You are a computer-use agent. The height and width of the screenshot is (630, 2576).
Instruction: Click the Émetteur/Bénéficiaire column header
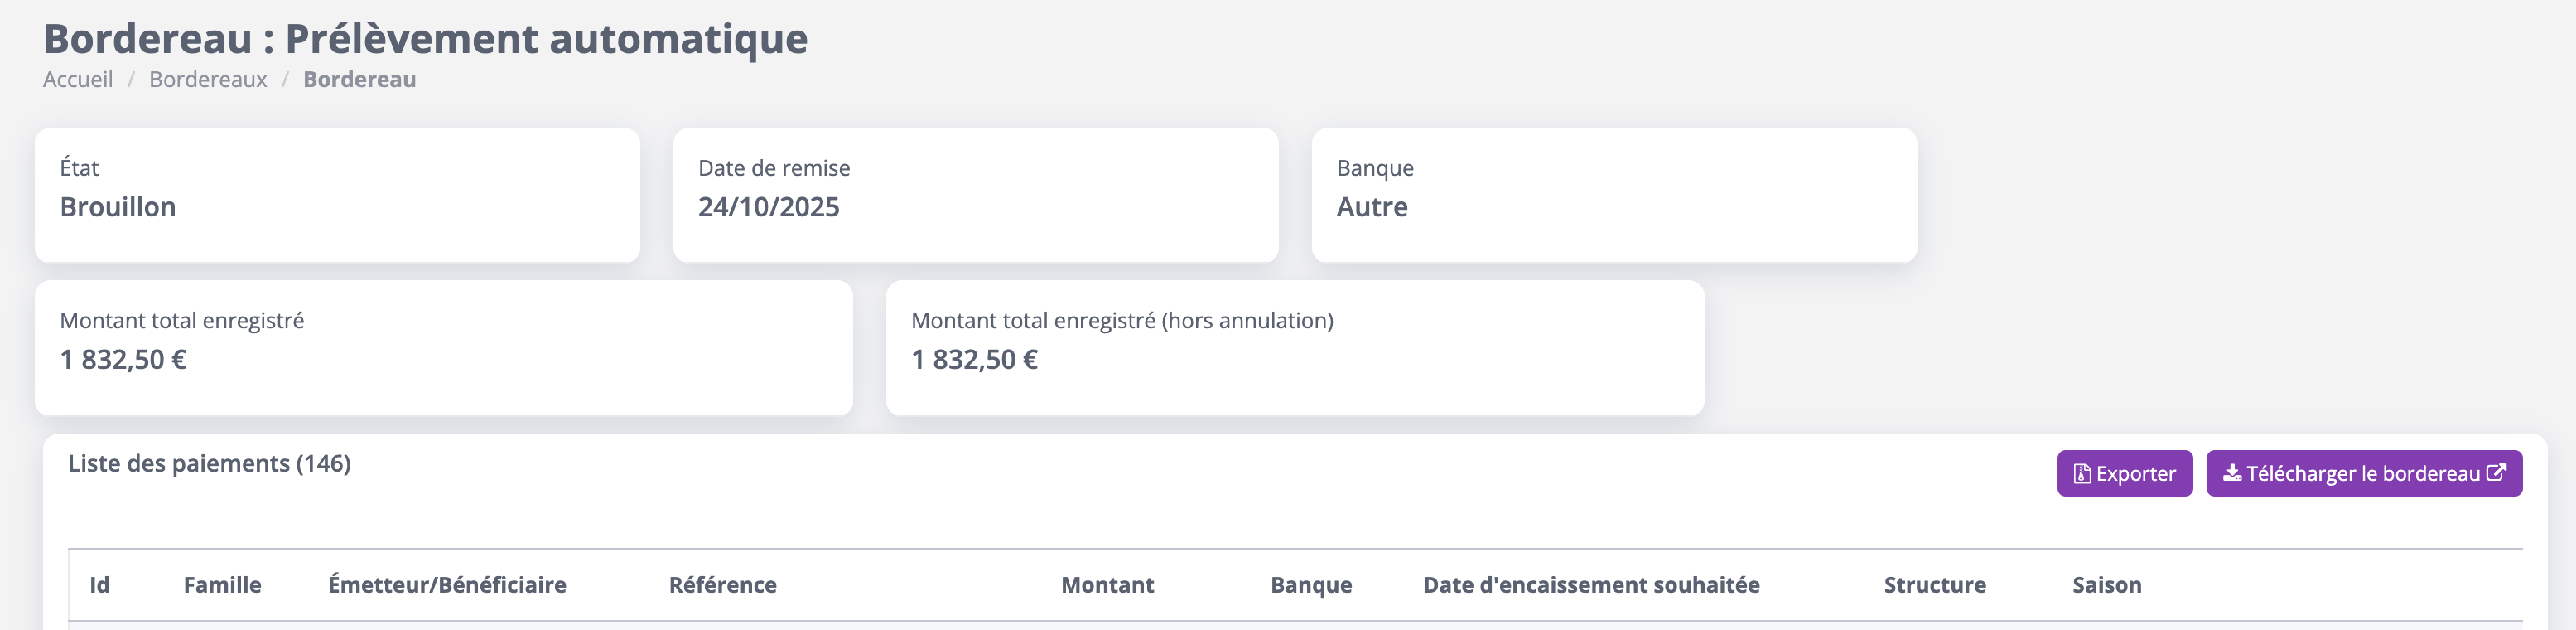[x=447, y=585]
